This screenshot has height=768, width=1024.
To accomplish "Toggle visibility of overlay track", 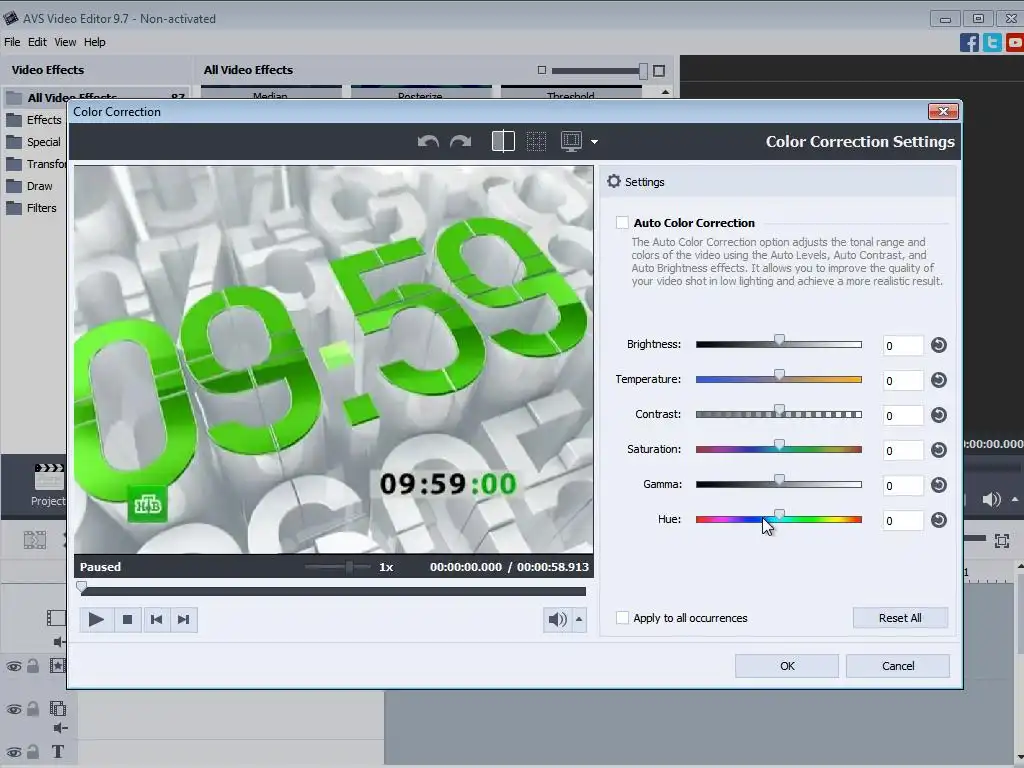I will pos(14,709).
